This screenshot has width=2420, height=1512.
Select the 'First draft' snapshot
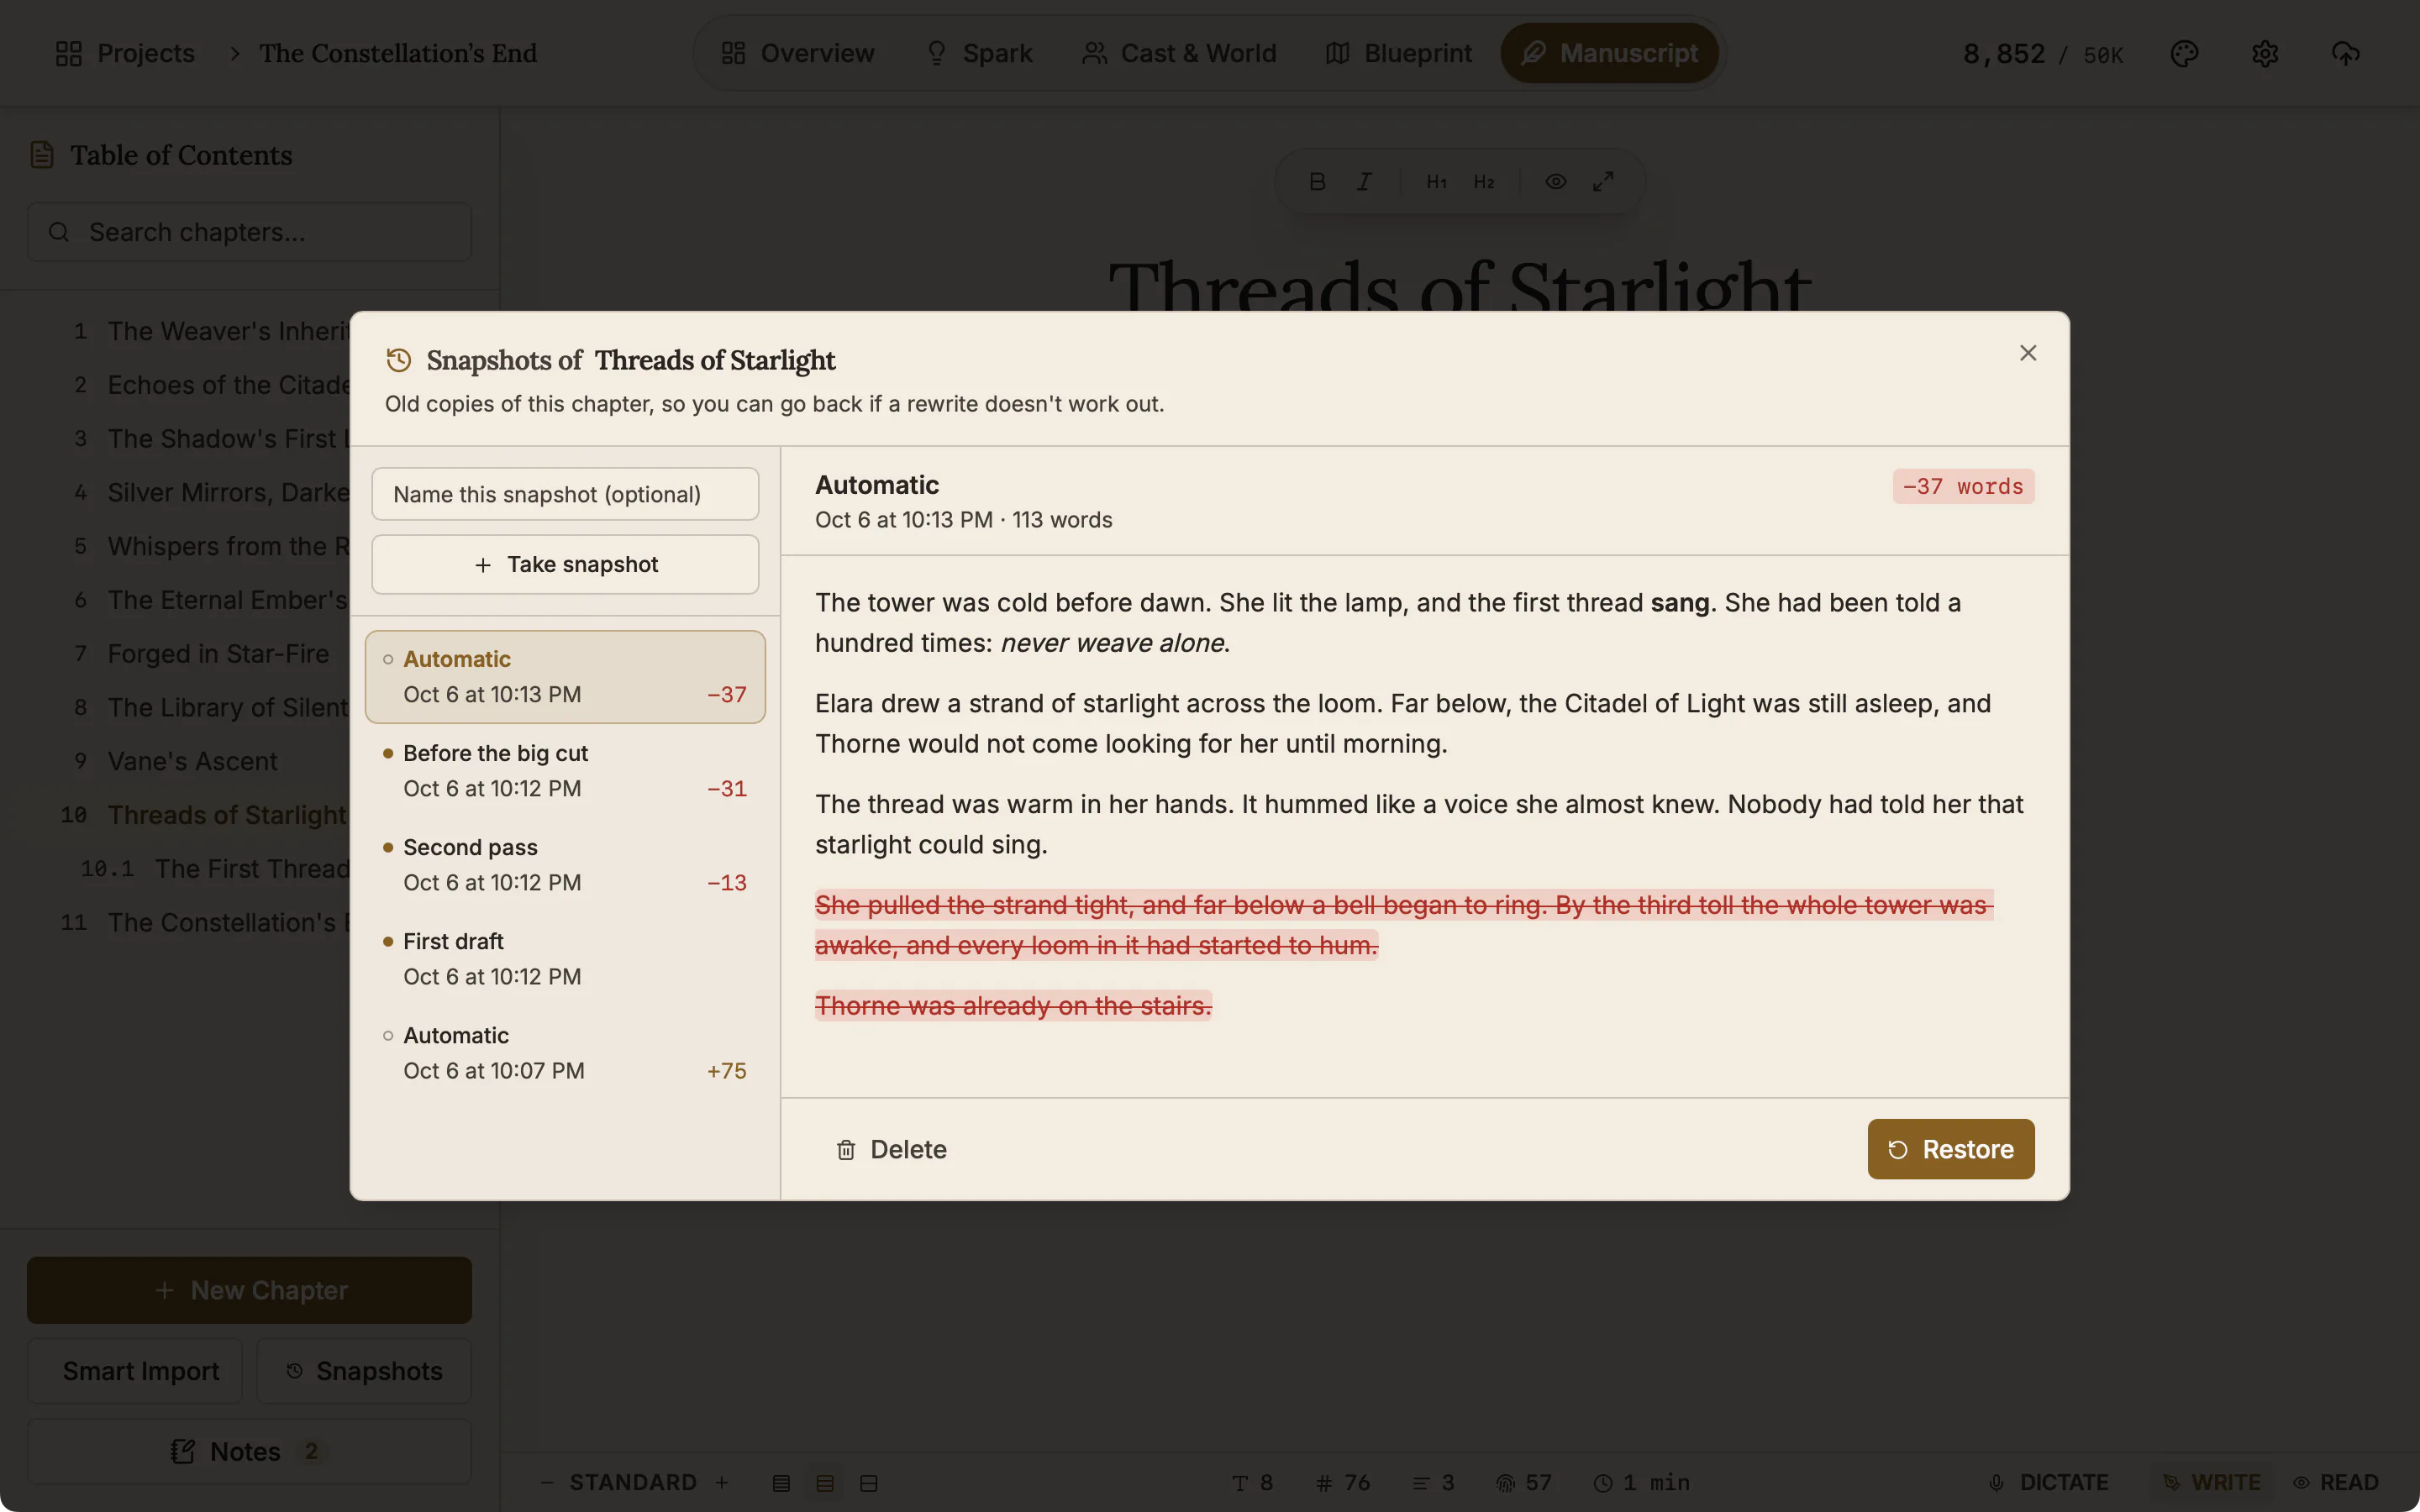coord(565,959)
